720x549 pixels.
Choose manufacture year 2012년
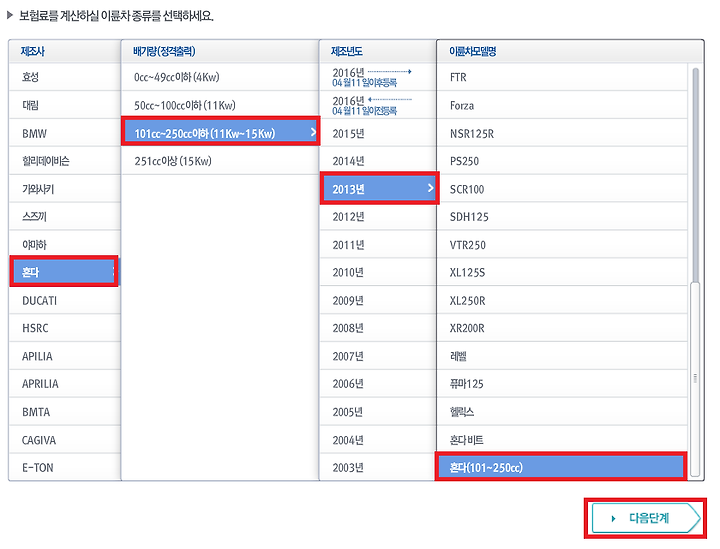pyautogui.click(x=378, y=217)
